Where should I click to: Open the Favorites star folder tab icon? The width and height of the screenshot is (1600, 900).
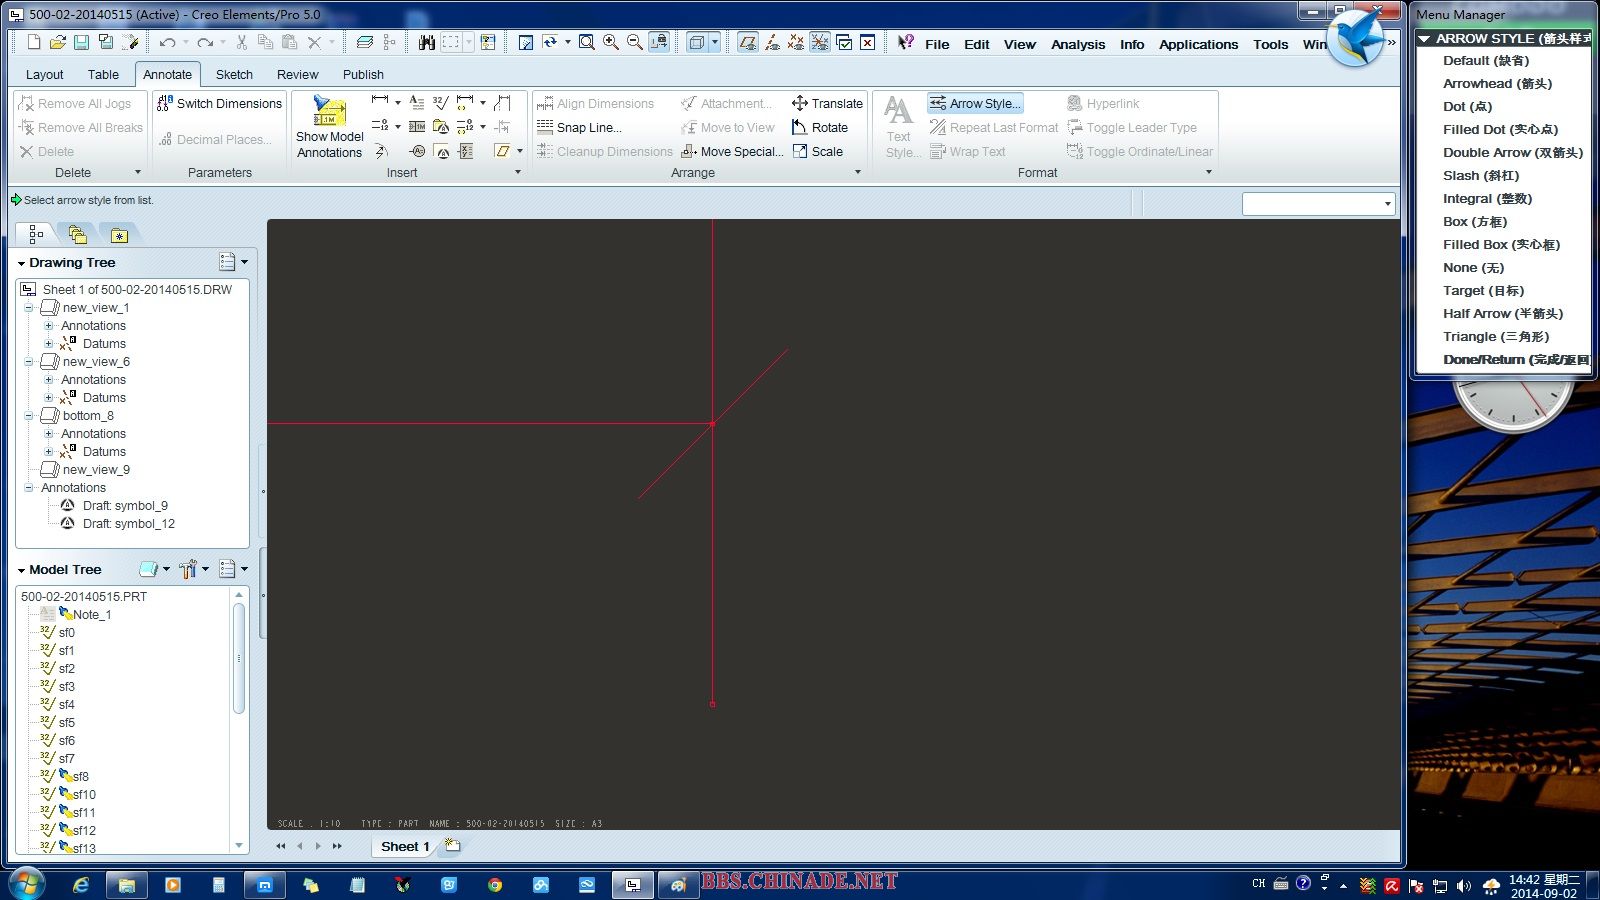point(119,235)
